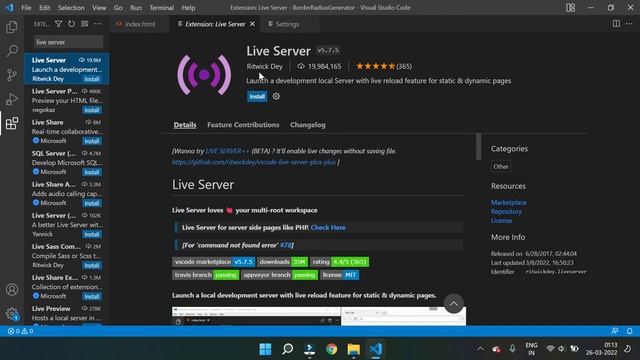This screenshot has height=360, width=640.
Task: Open the Explorer view in activity bar
Action: click(x=12, y=27)
